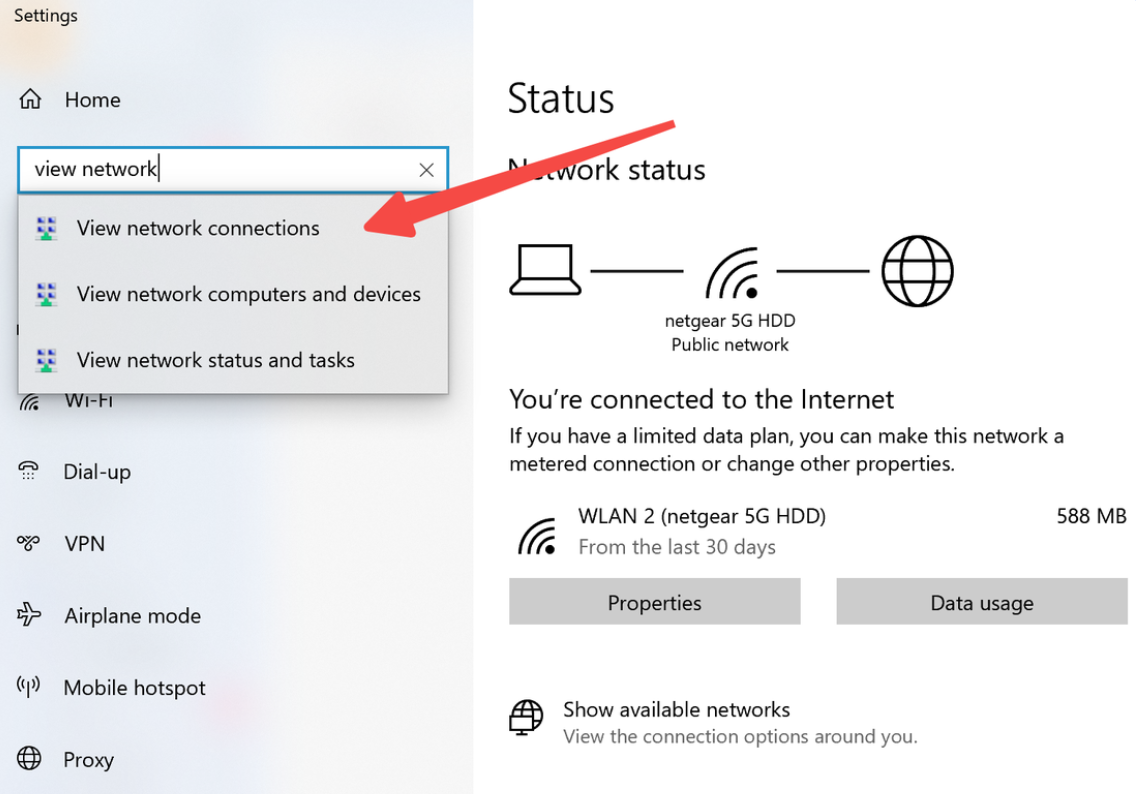Click the Show available networks globe icon
Viewport: 1136px width, 794px height.
pos(526,717)
